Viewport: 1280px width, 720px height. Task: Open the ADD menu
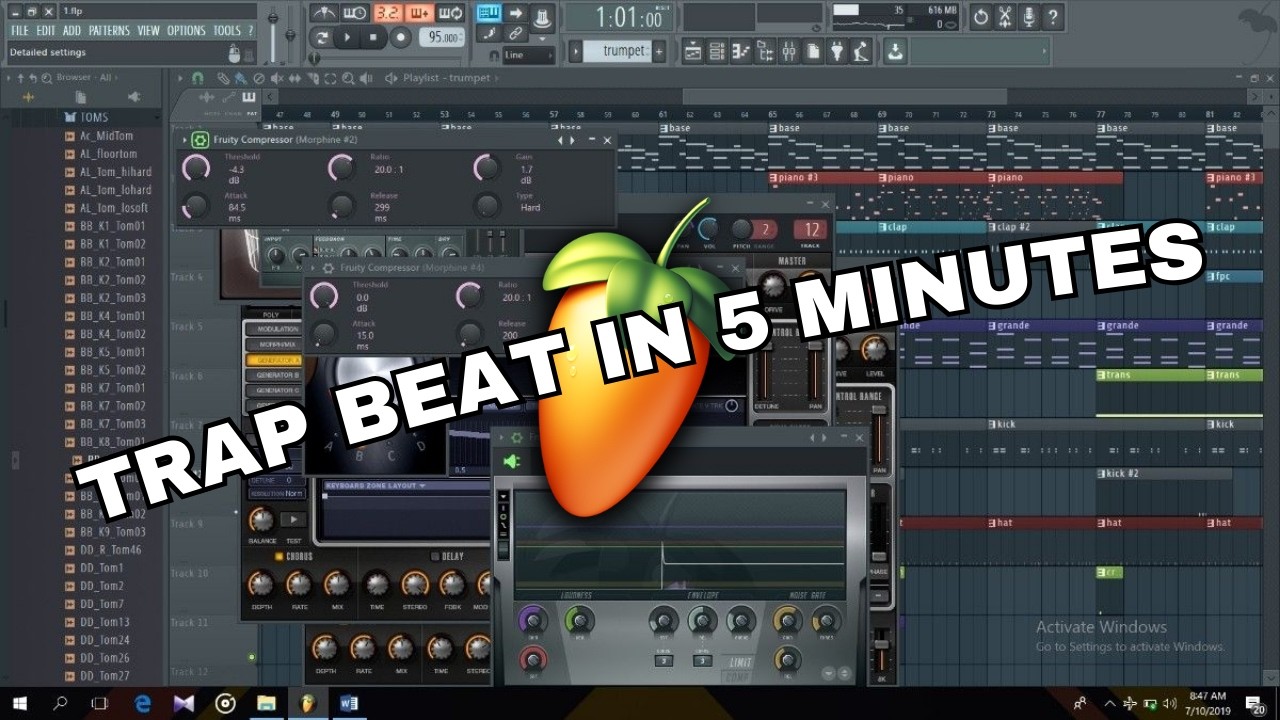click(72, 31)
